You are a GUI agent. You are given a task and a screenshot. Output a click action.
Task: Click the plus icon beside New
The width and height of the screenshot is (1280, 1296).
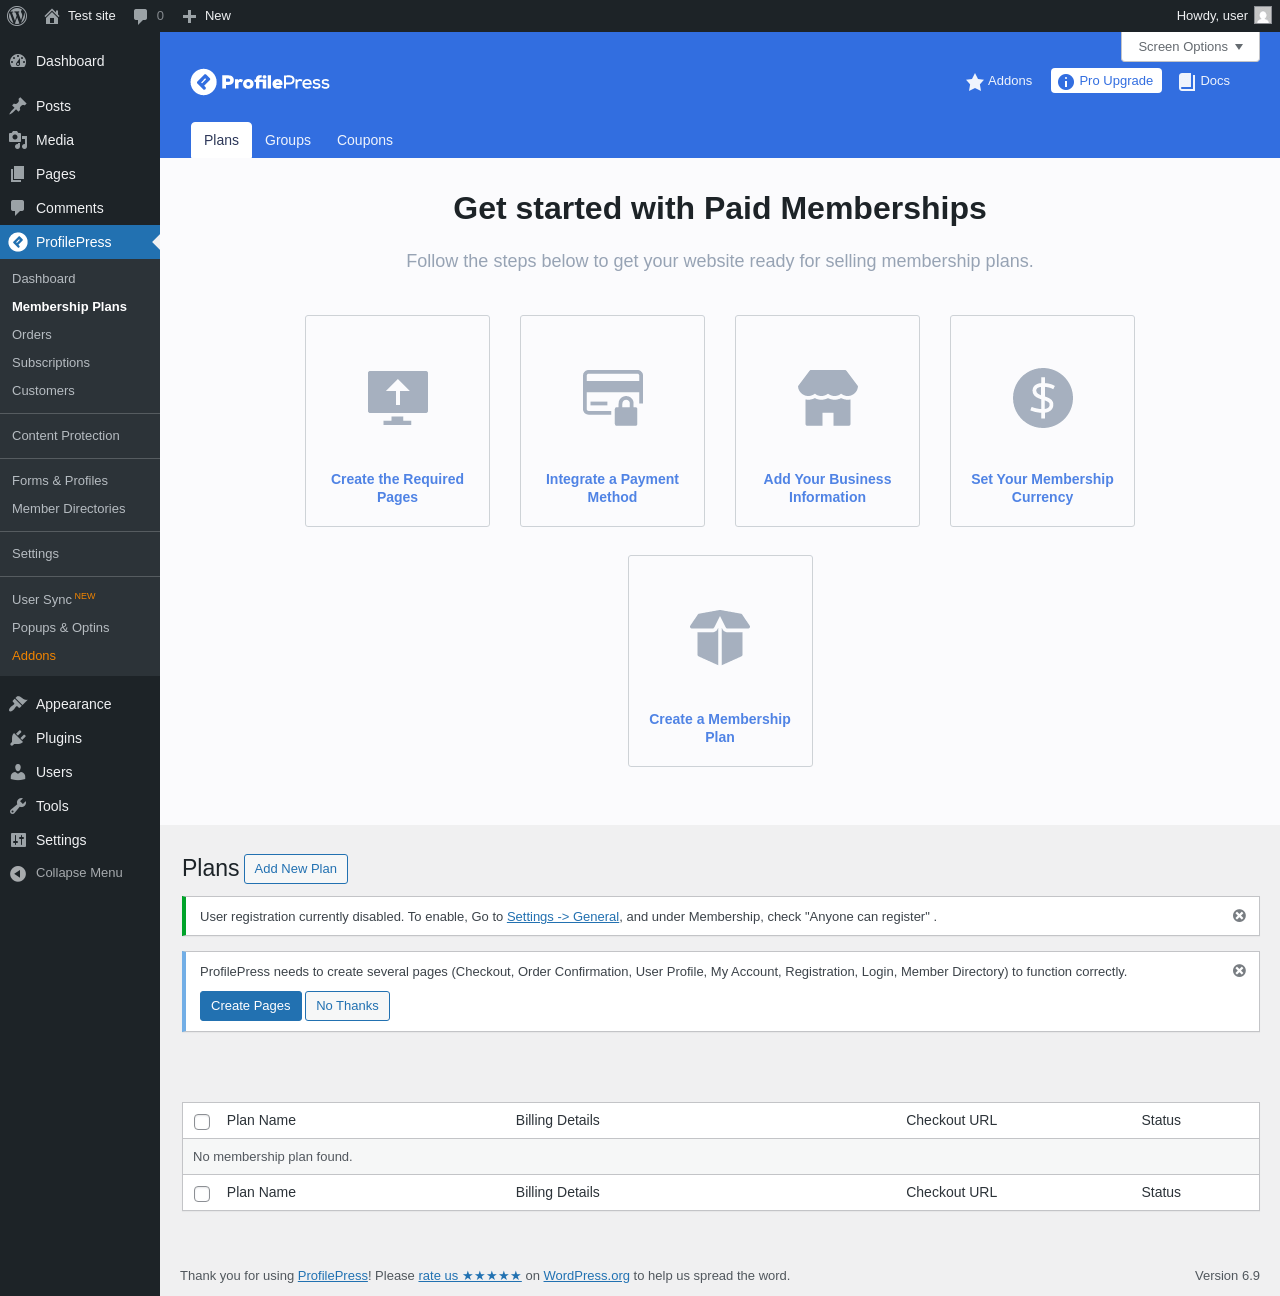(x=189, y=16)
